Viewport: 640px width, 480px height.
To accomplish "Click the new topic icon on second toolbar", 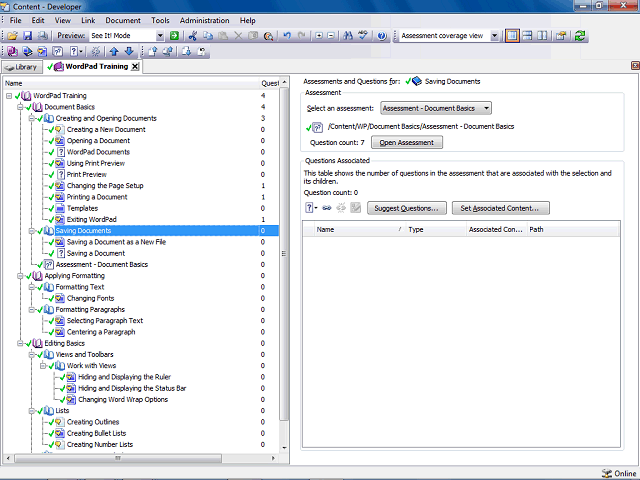I will click(42, 51).
